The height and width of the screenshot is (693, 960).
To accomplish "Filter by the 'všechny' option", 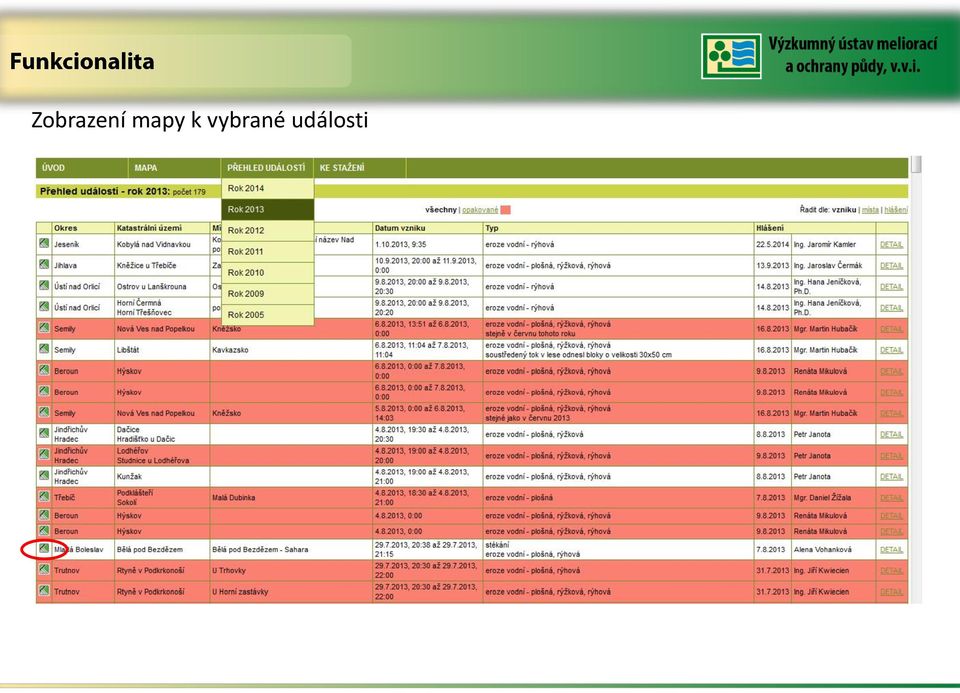I will pyautogui.click(x=441, y=210).
